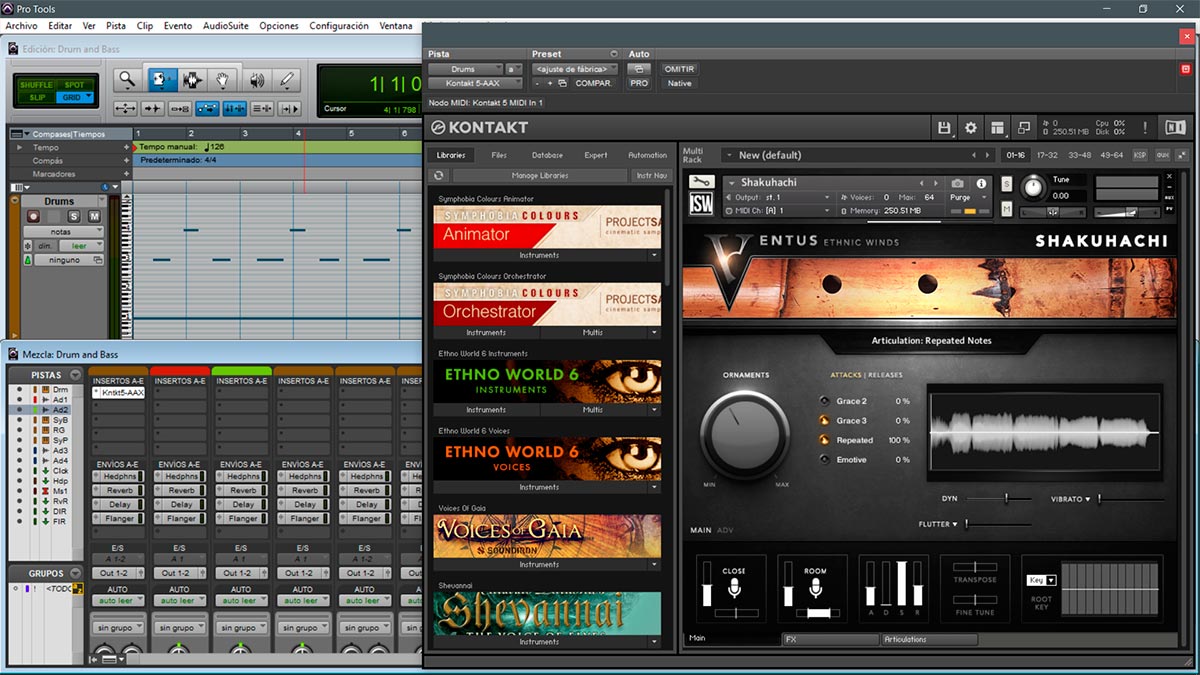Mute the Shakuhachi instrument in Kontakt
The width and height of the screenshot is (1200, 675).
click(1006, 208)
